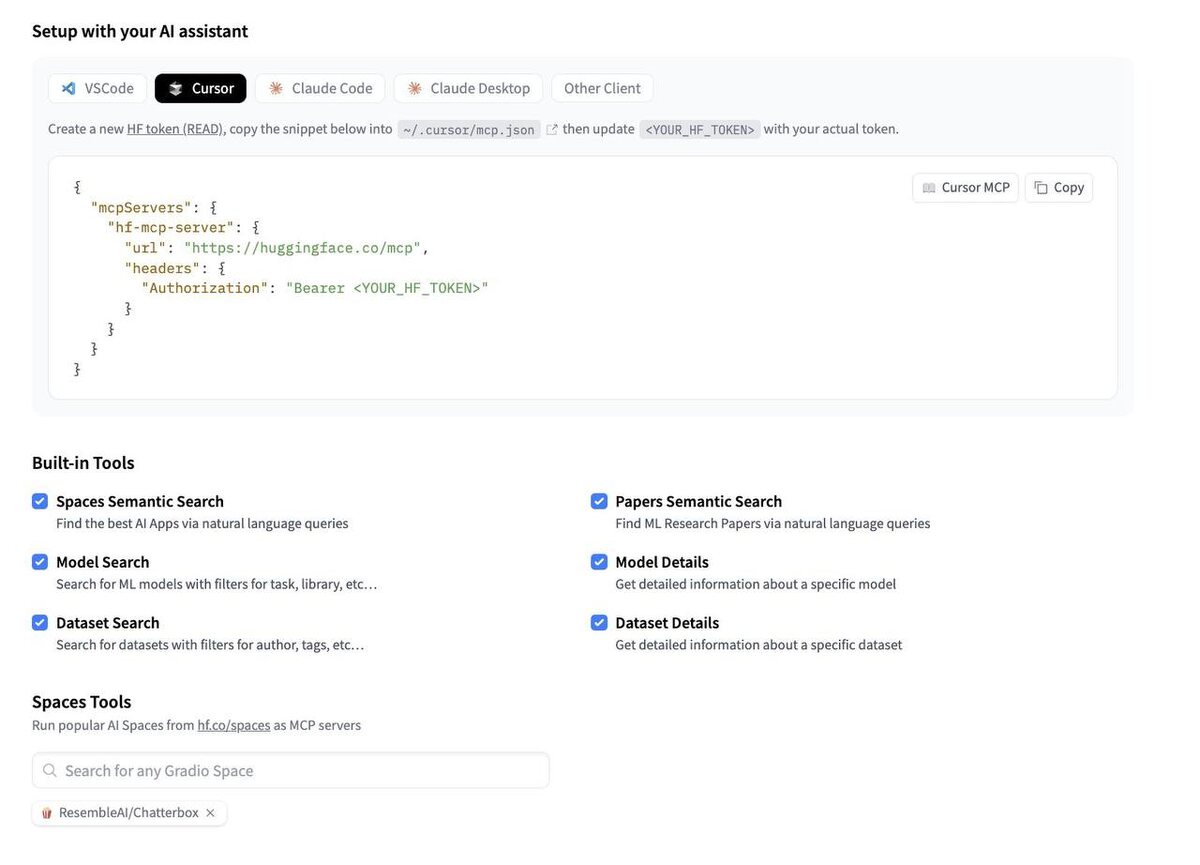
Task: Click the Claude Desktop starburst icon
Action: pos(415,88)
